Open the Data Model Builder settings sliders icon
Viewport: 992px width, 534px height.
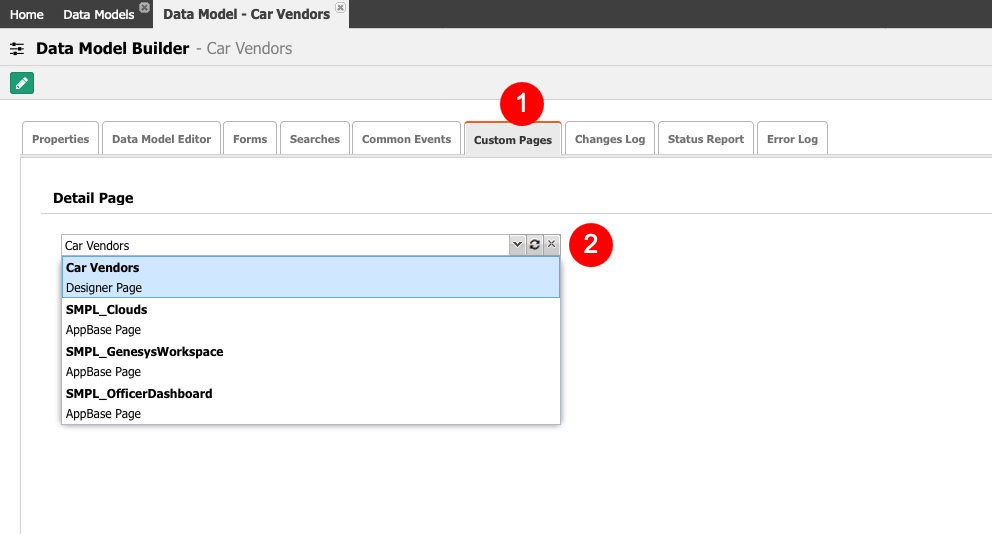coord(17,49)
